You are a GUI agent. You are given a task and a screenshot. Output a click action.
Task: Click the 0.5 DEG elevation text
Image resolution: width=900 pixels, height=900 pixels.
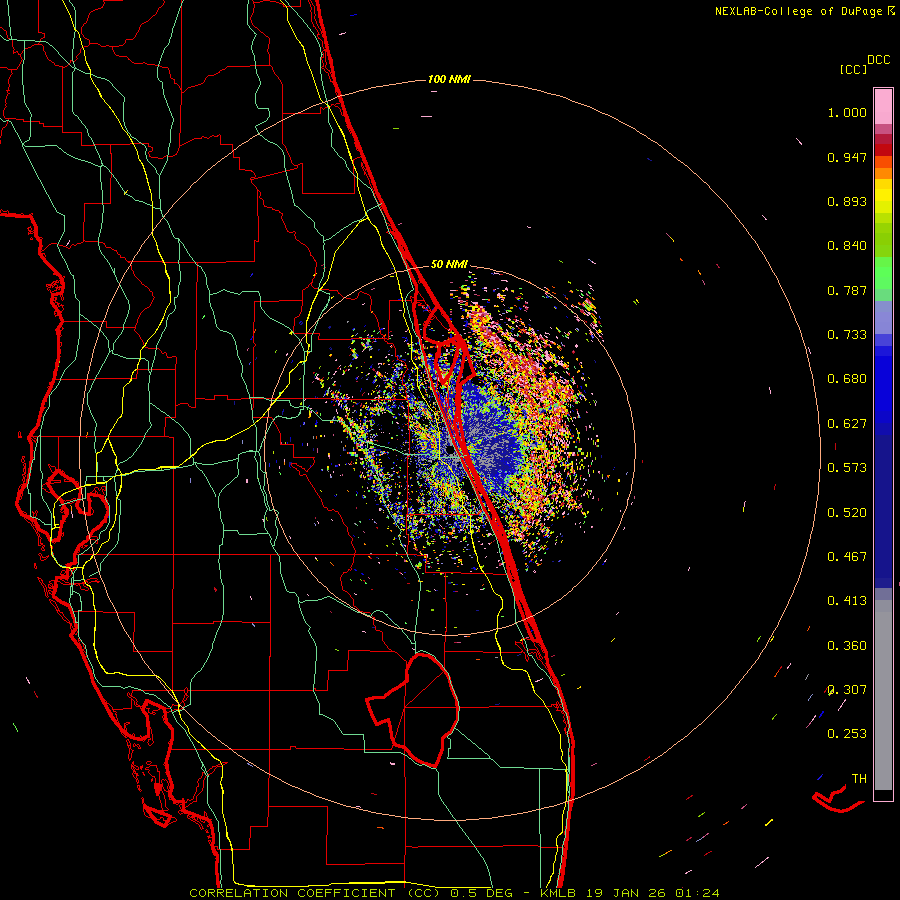coord(482,893)
